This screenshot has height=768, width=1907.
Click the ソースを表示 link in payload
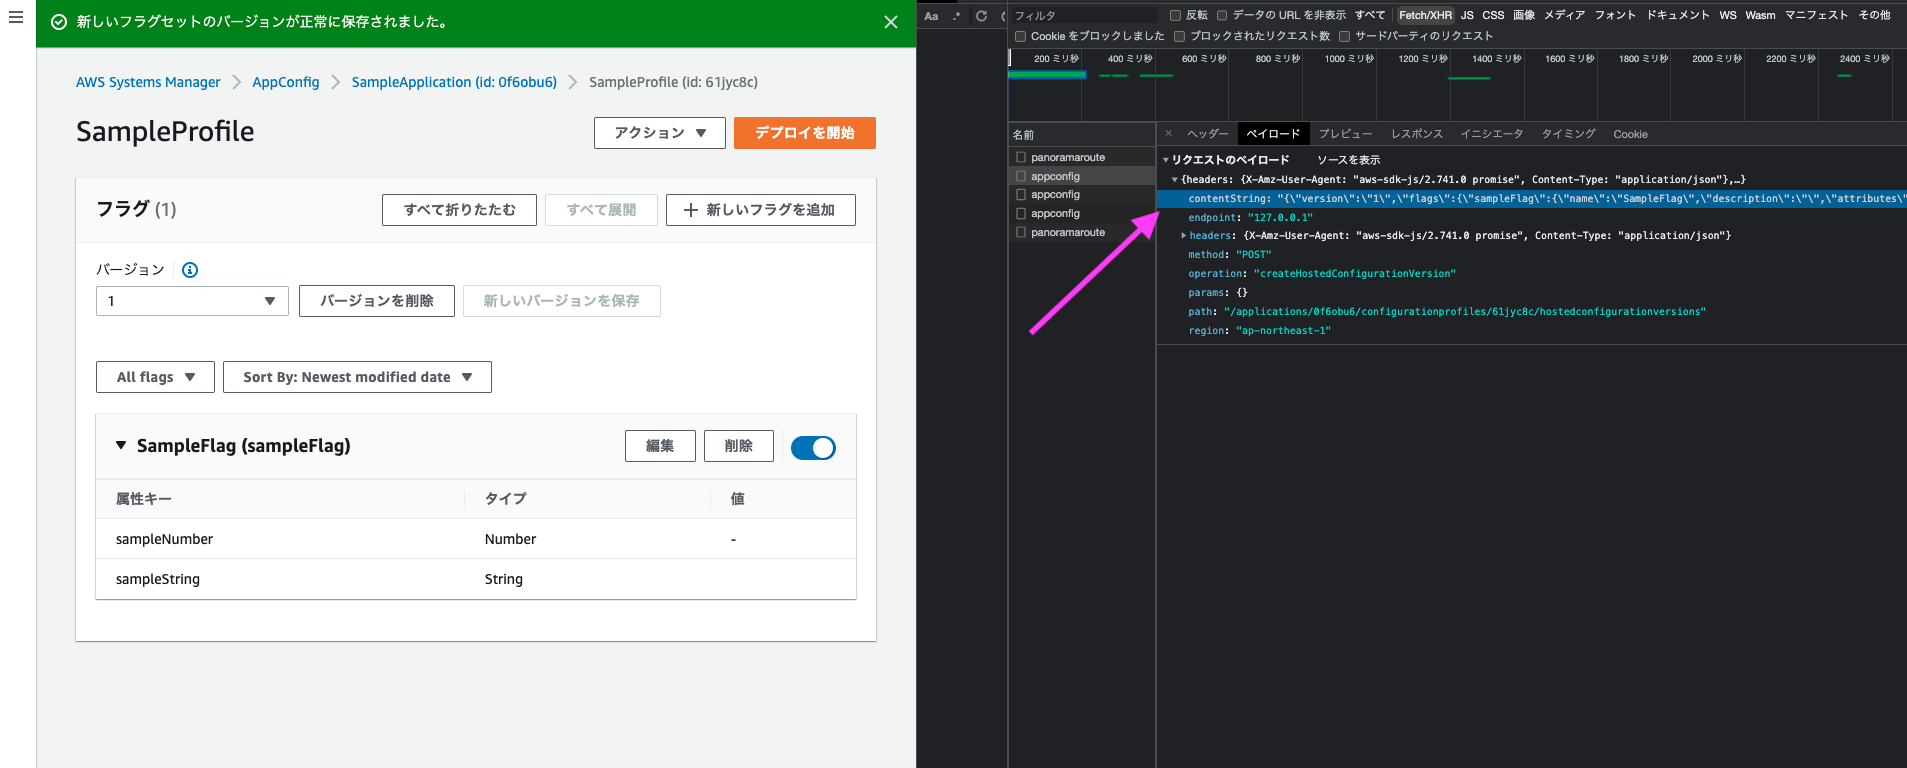[x=1348, y=160]
